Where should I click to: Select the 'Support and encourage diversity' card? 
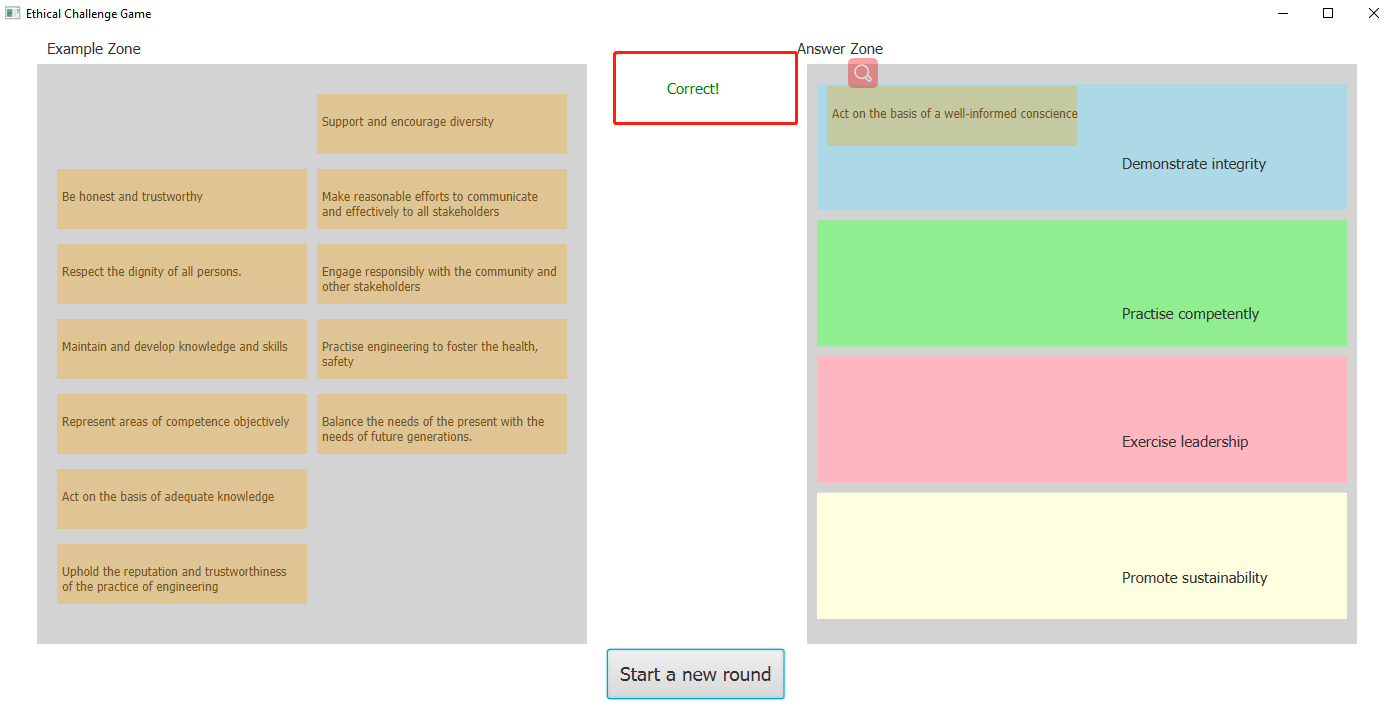(x=441, y=123)
